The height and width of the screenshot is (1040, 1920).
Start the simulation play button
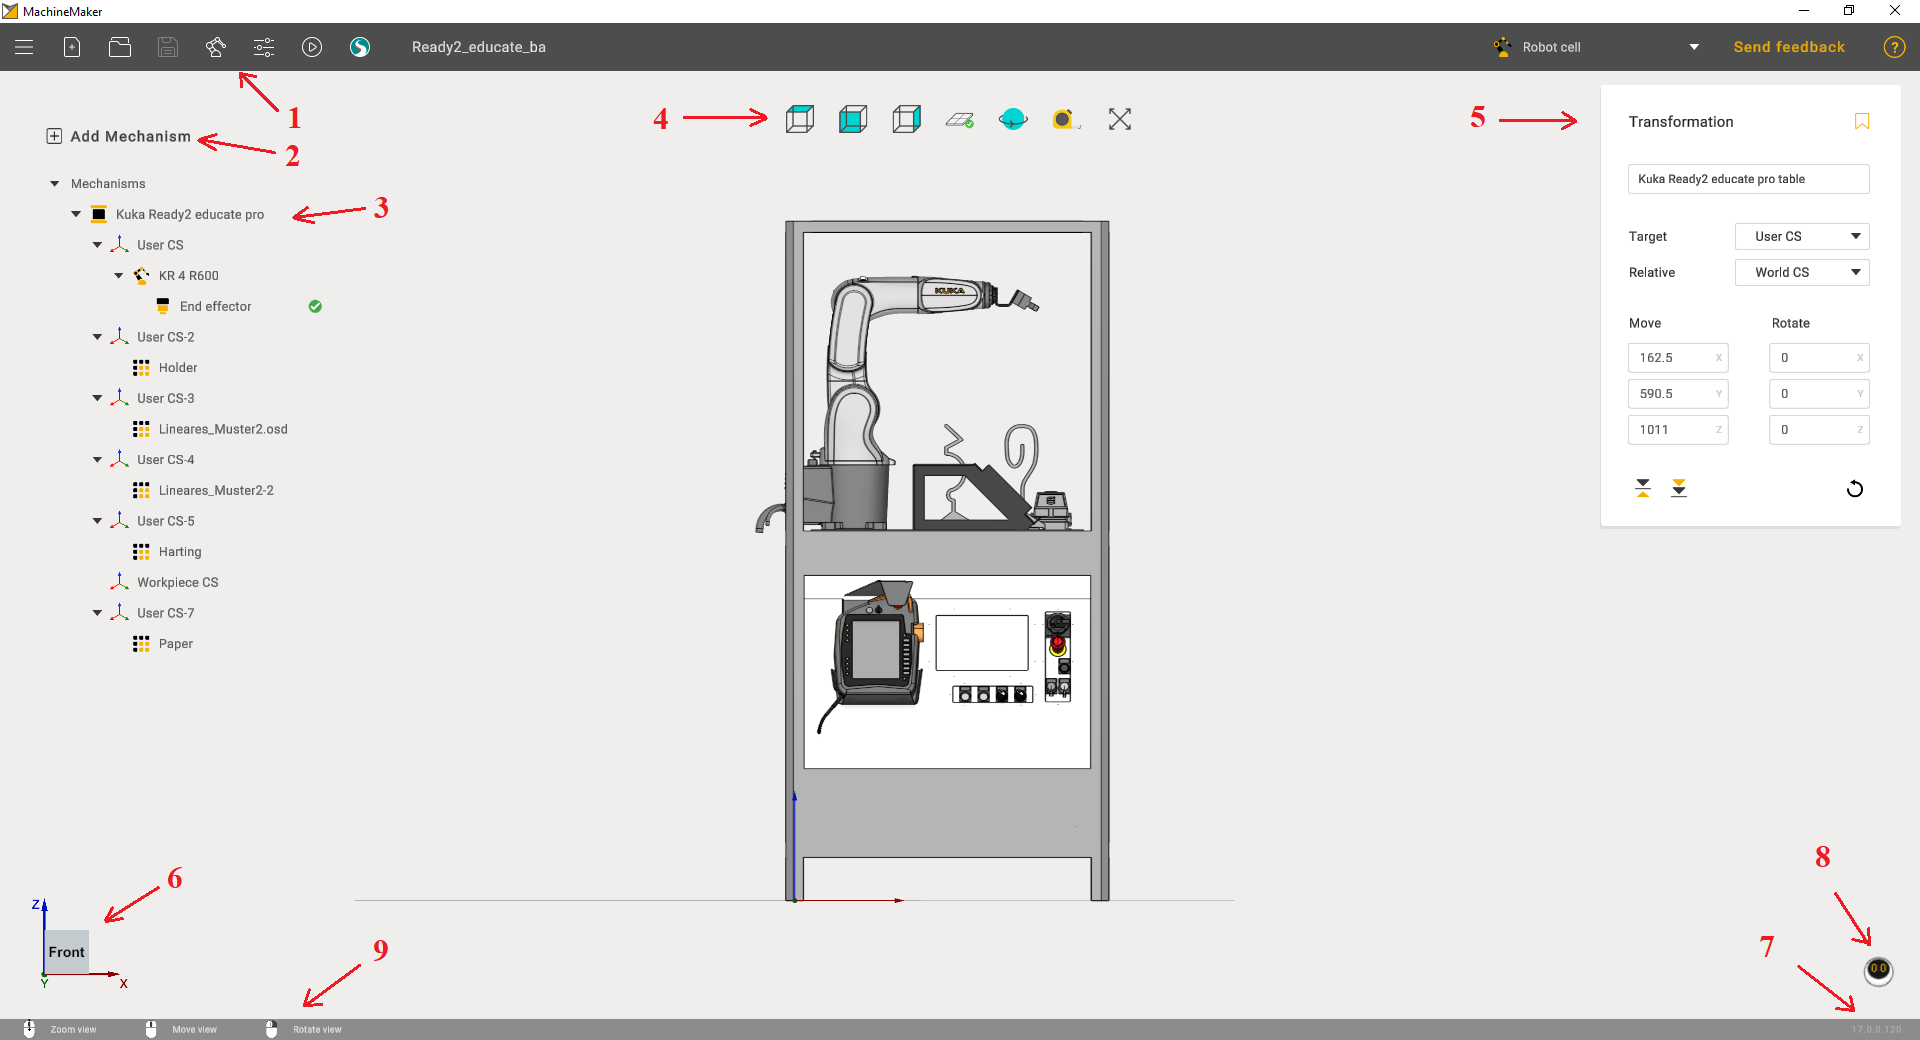[x=312, y=47]
